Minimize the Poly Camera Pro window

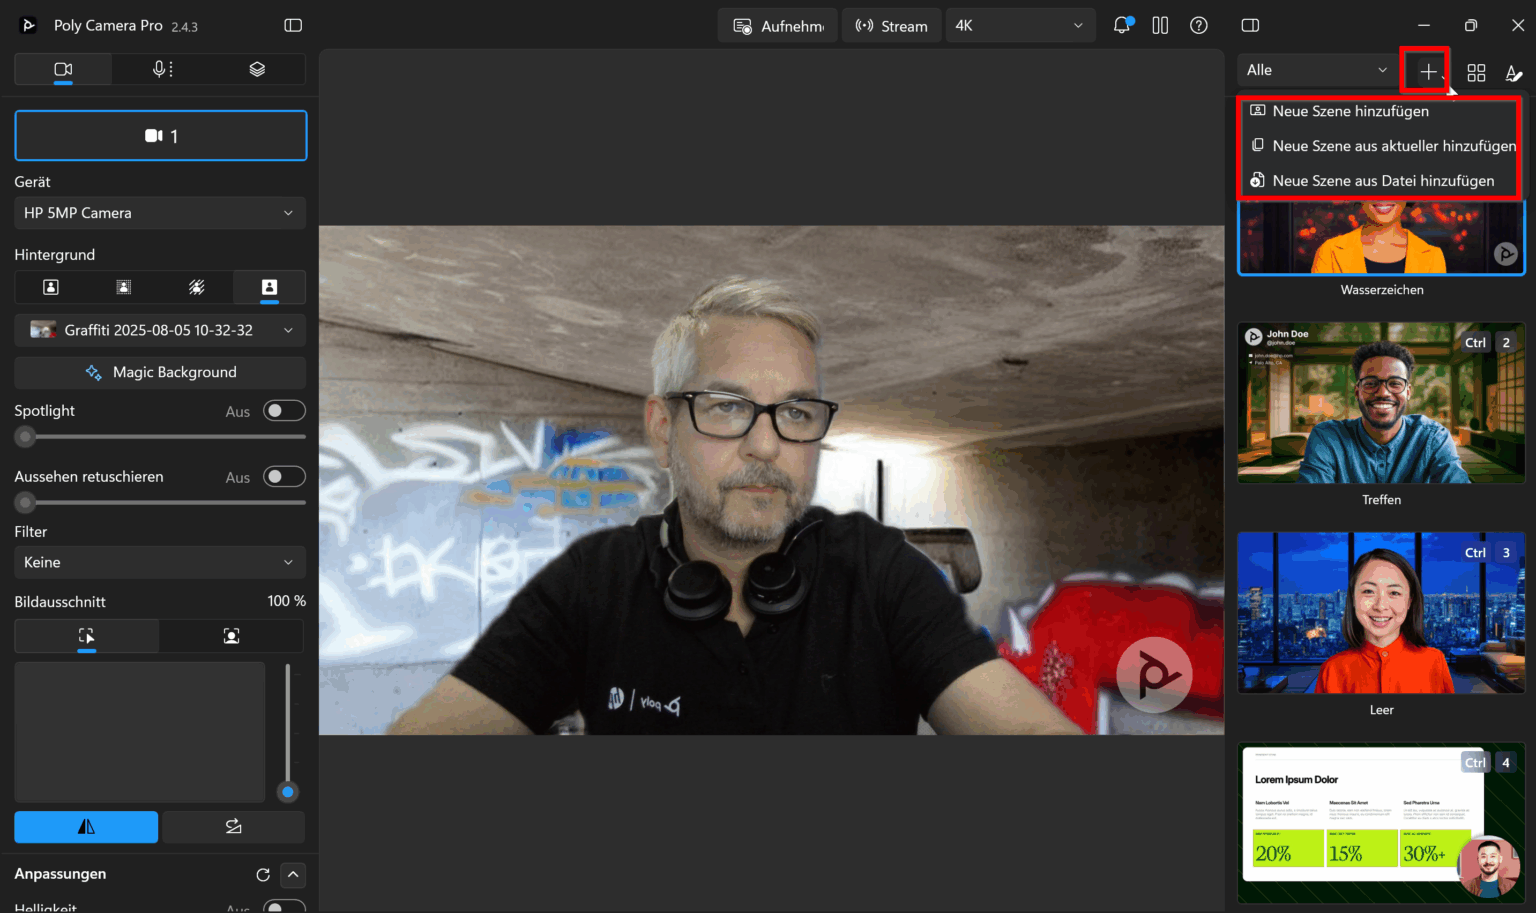pyautogui.click(x=1424, y=25)
